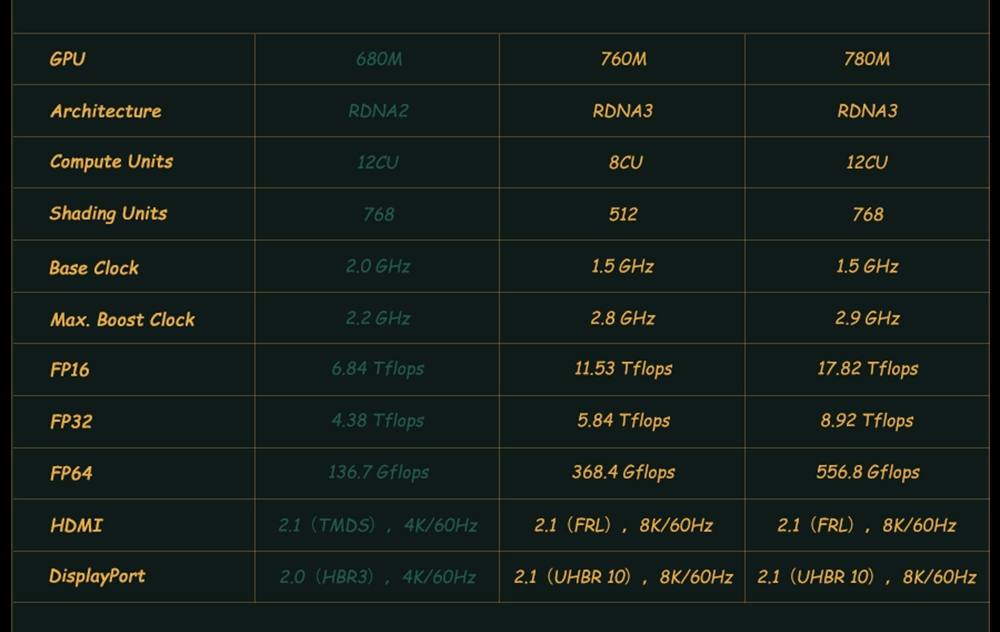This screenshot has width=1000, height=632.
Task: Click the Shading Units row label
Action: tap(108, 214)
